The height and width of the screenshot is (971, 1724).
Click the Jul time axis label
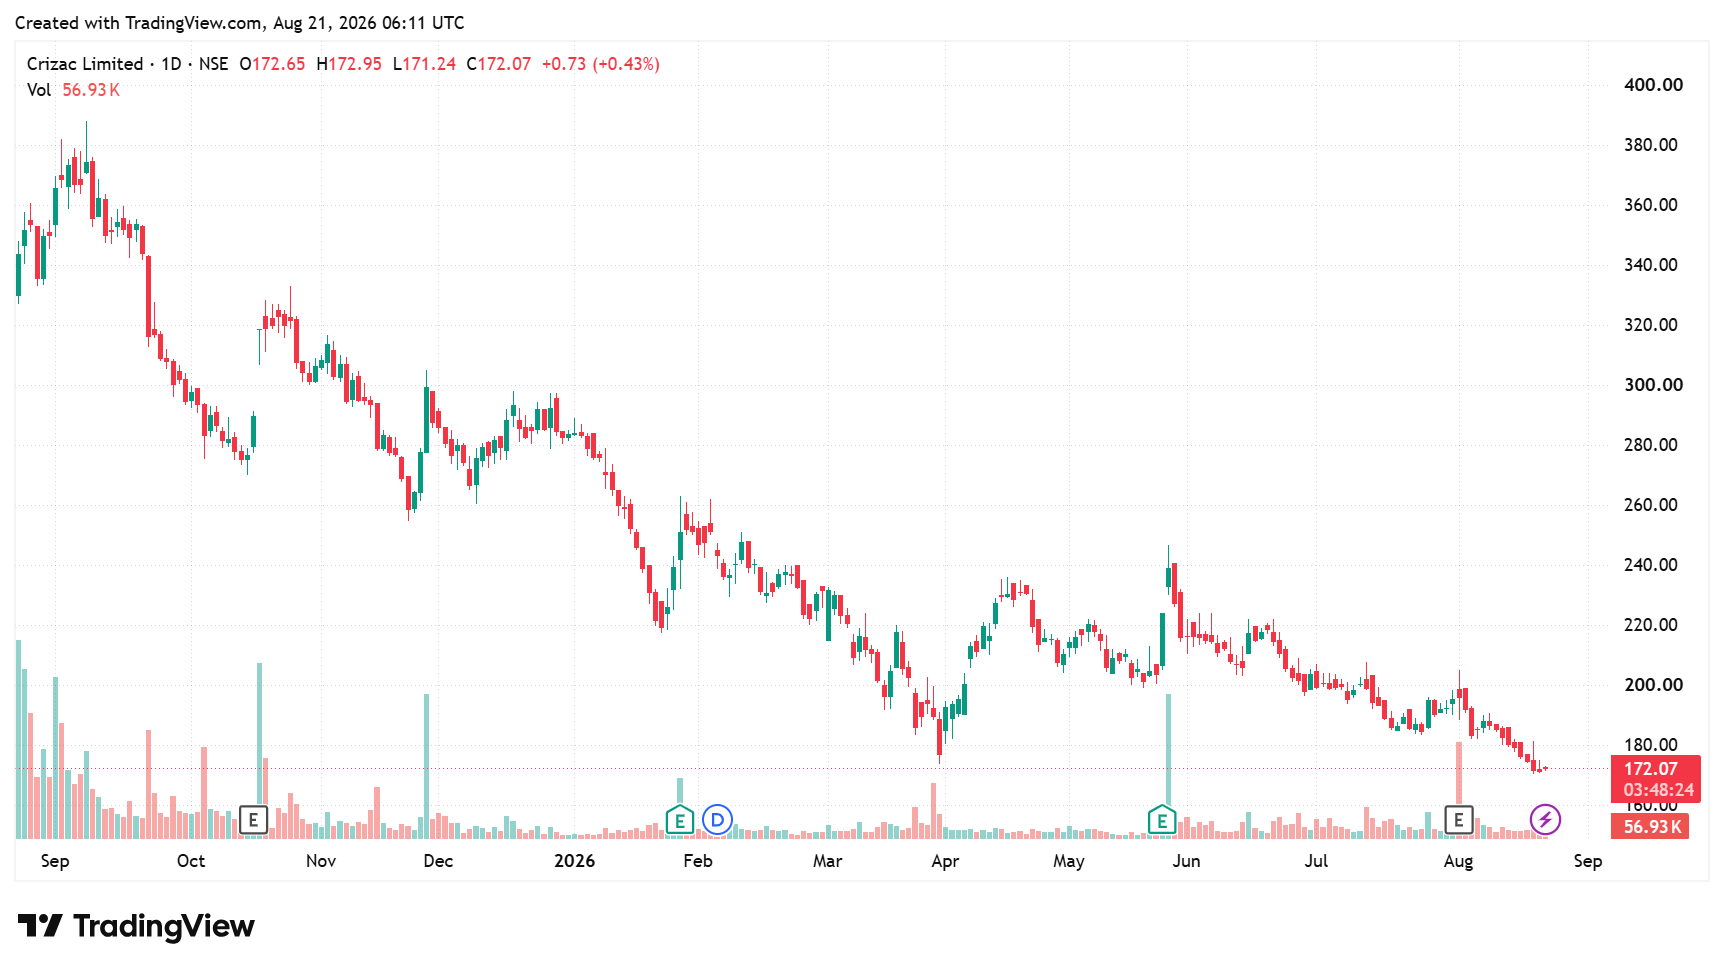pyautogui.click(x=1317, y=861)
